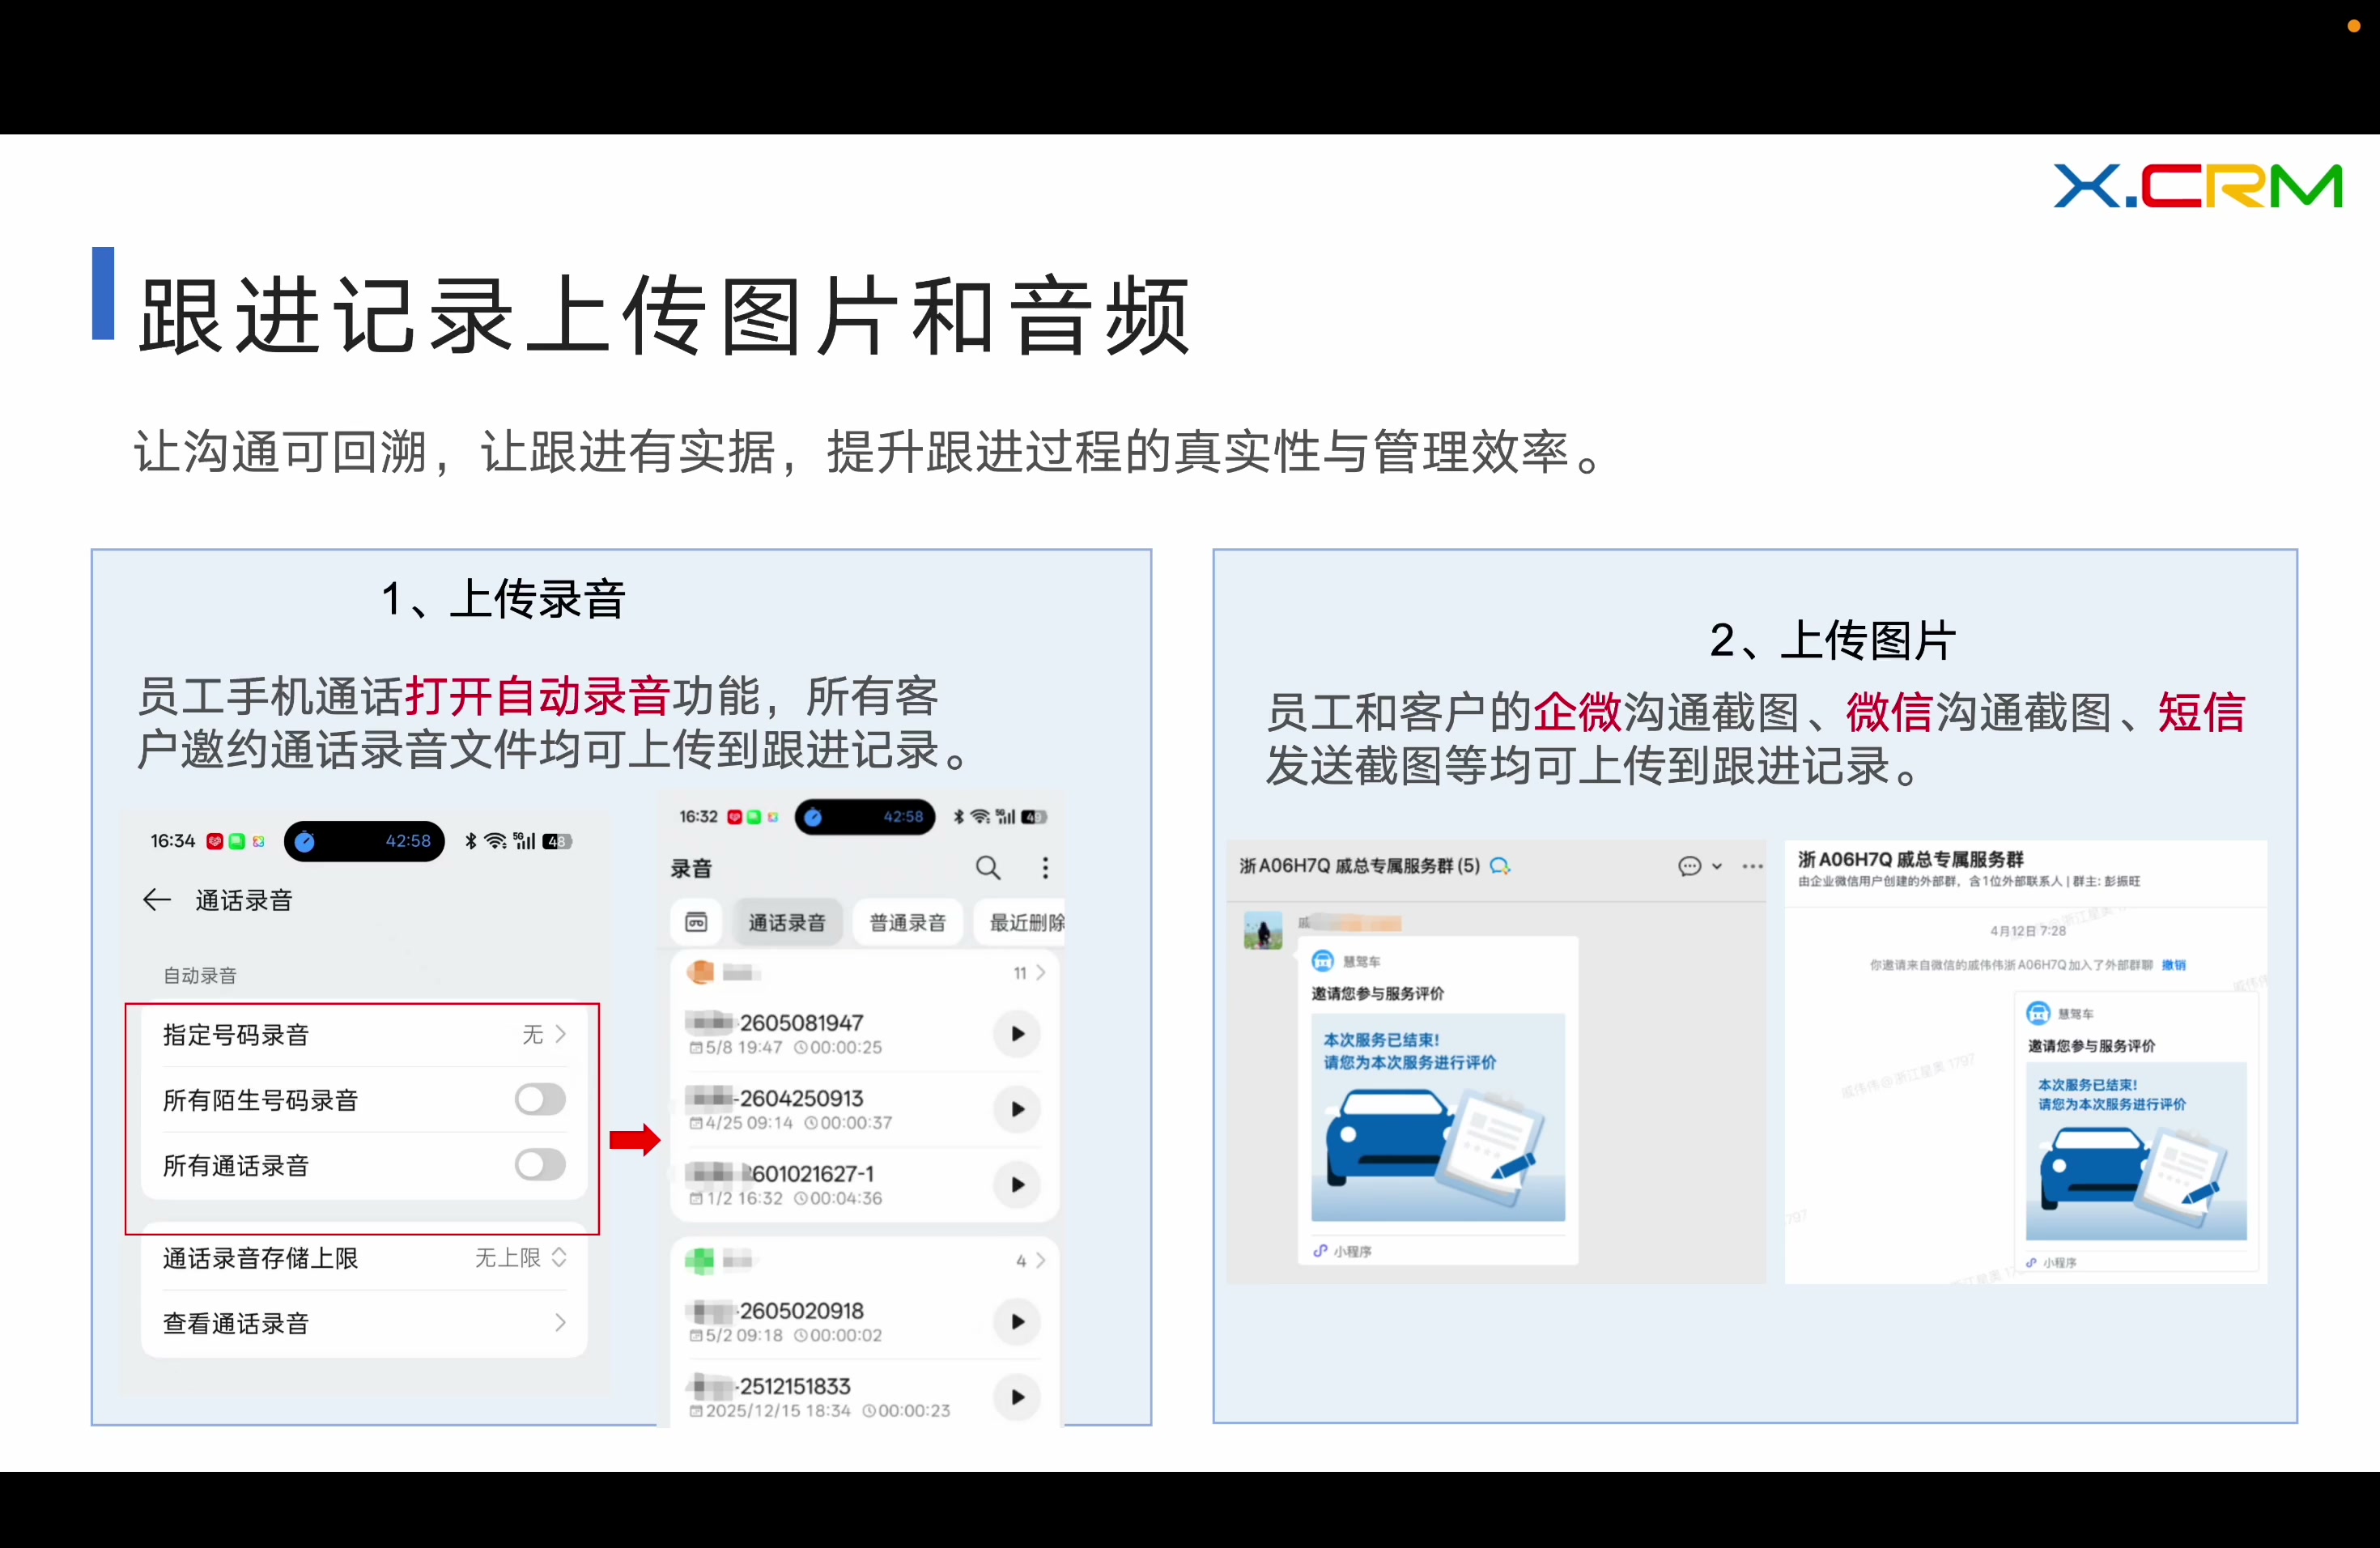Click the 42:58 timer pill in right phone
The image size is (2380, 1548).
click(x=865, y=817)
